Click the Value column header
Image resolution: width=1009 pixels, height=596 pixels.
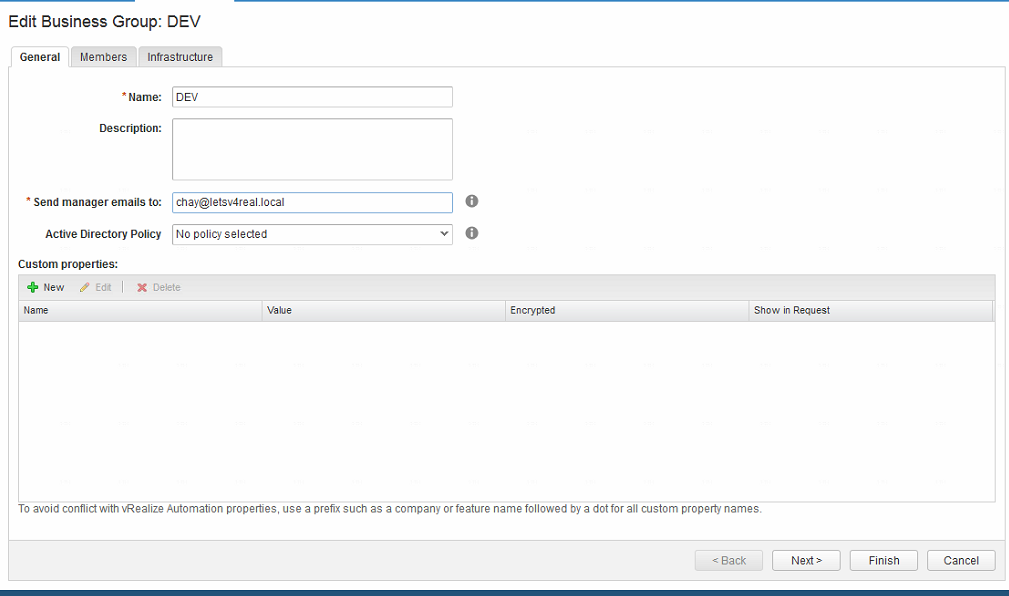384,311
